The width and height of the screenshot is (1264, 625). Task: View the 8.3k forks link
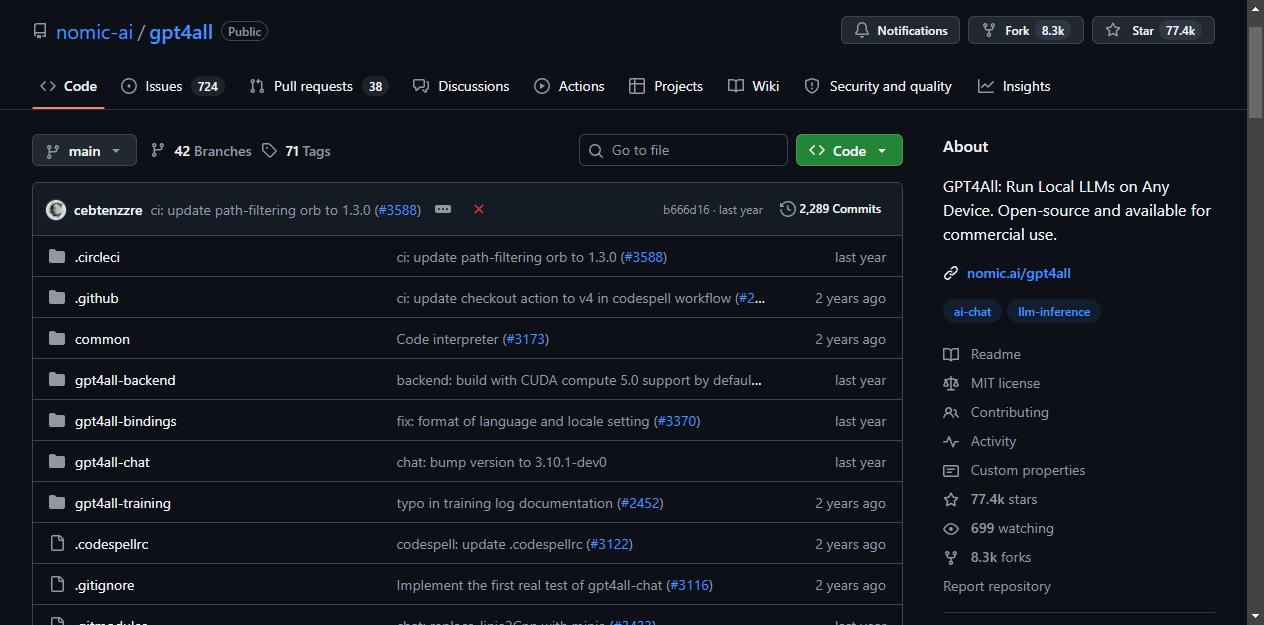point(987,557)
